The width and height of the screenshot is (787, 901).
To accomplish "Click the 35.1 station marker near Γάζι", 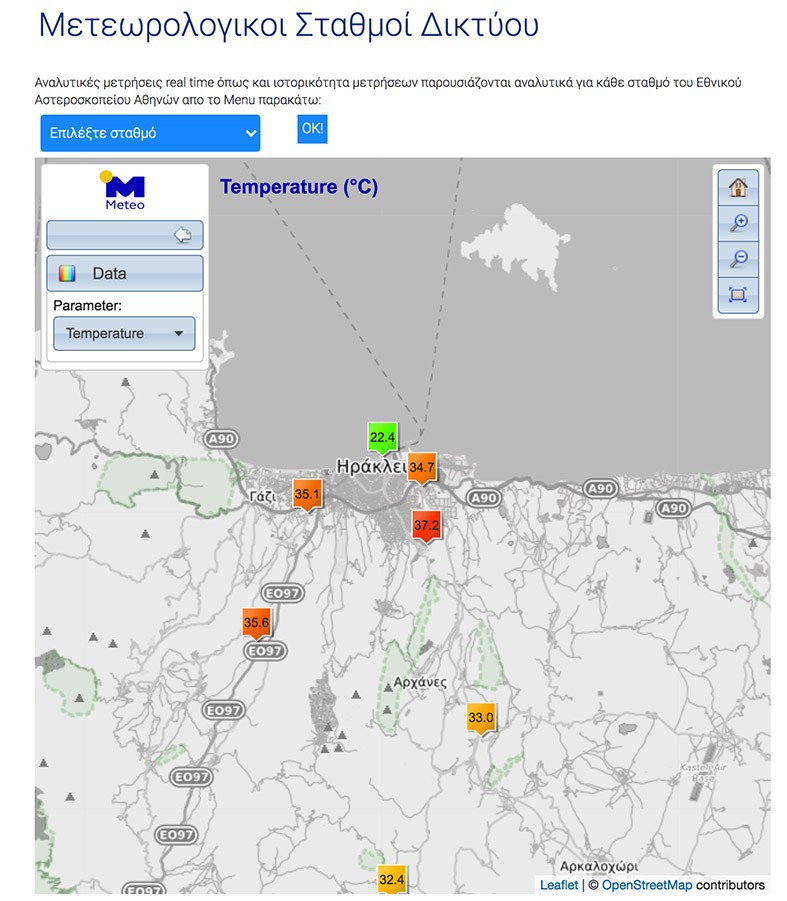I will (306, 494).
